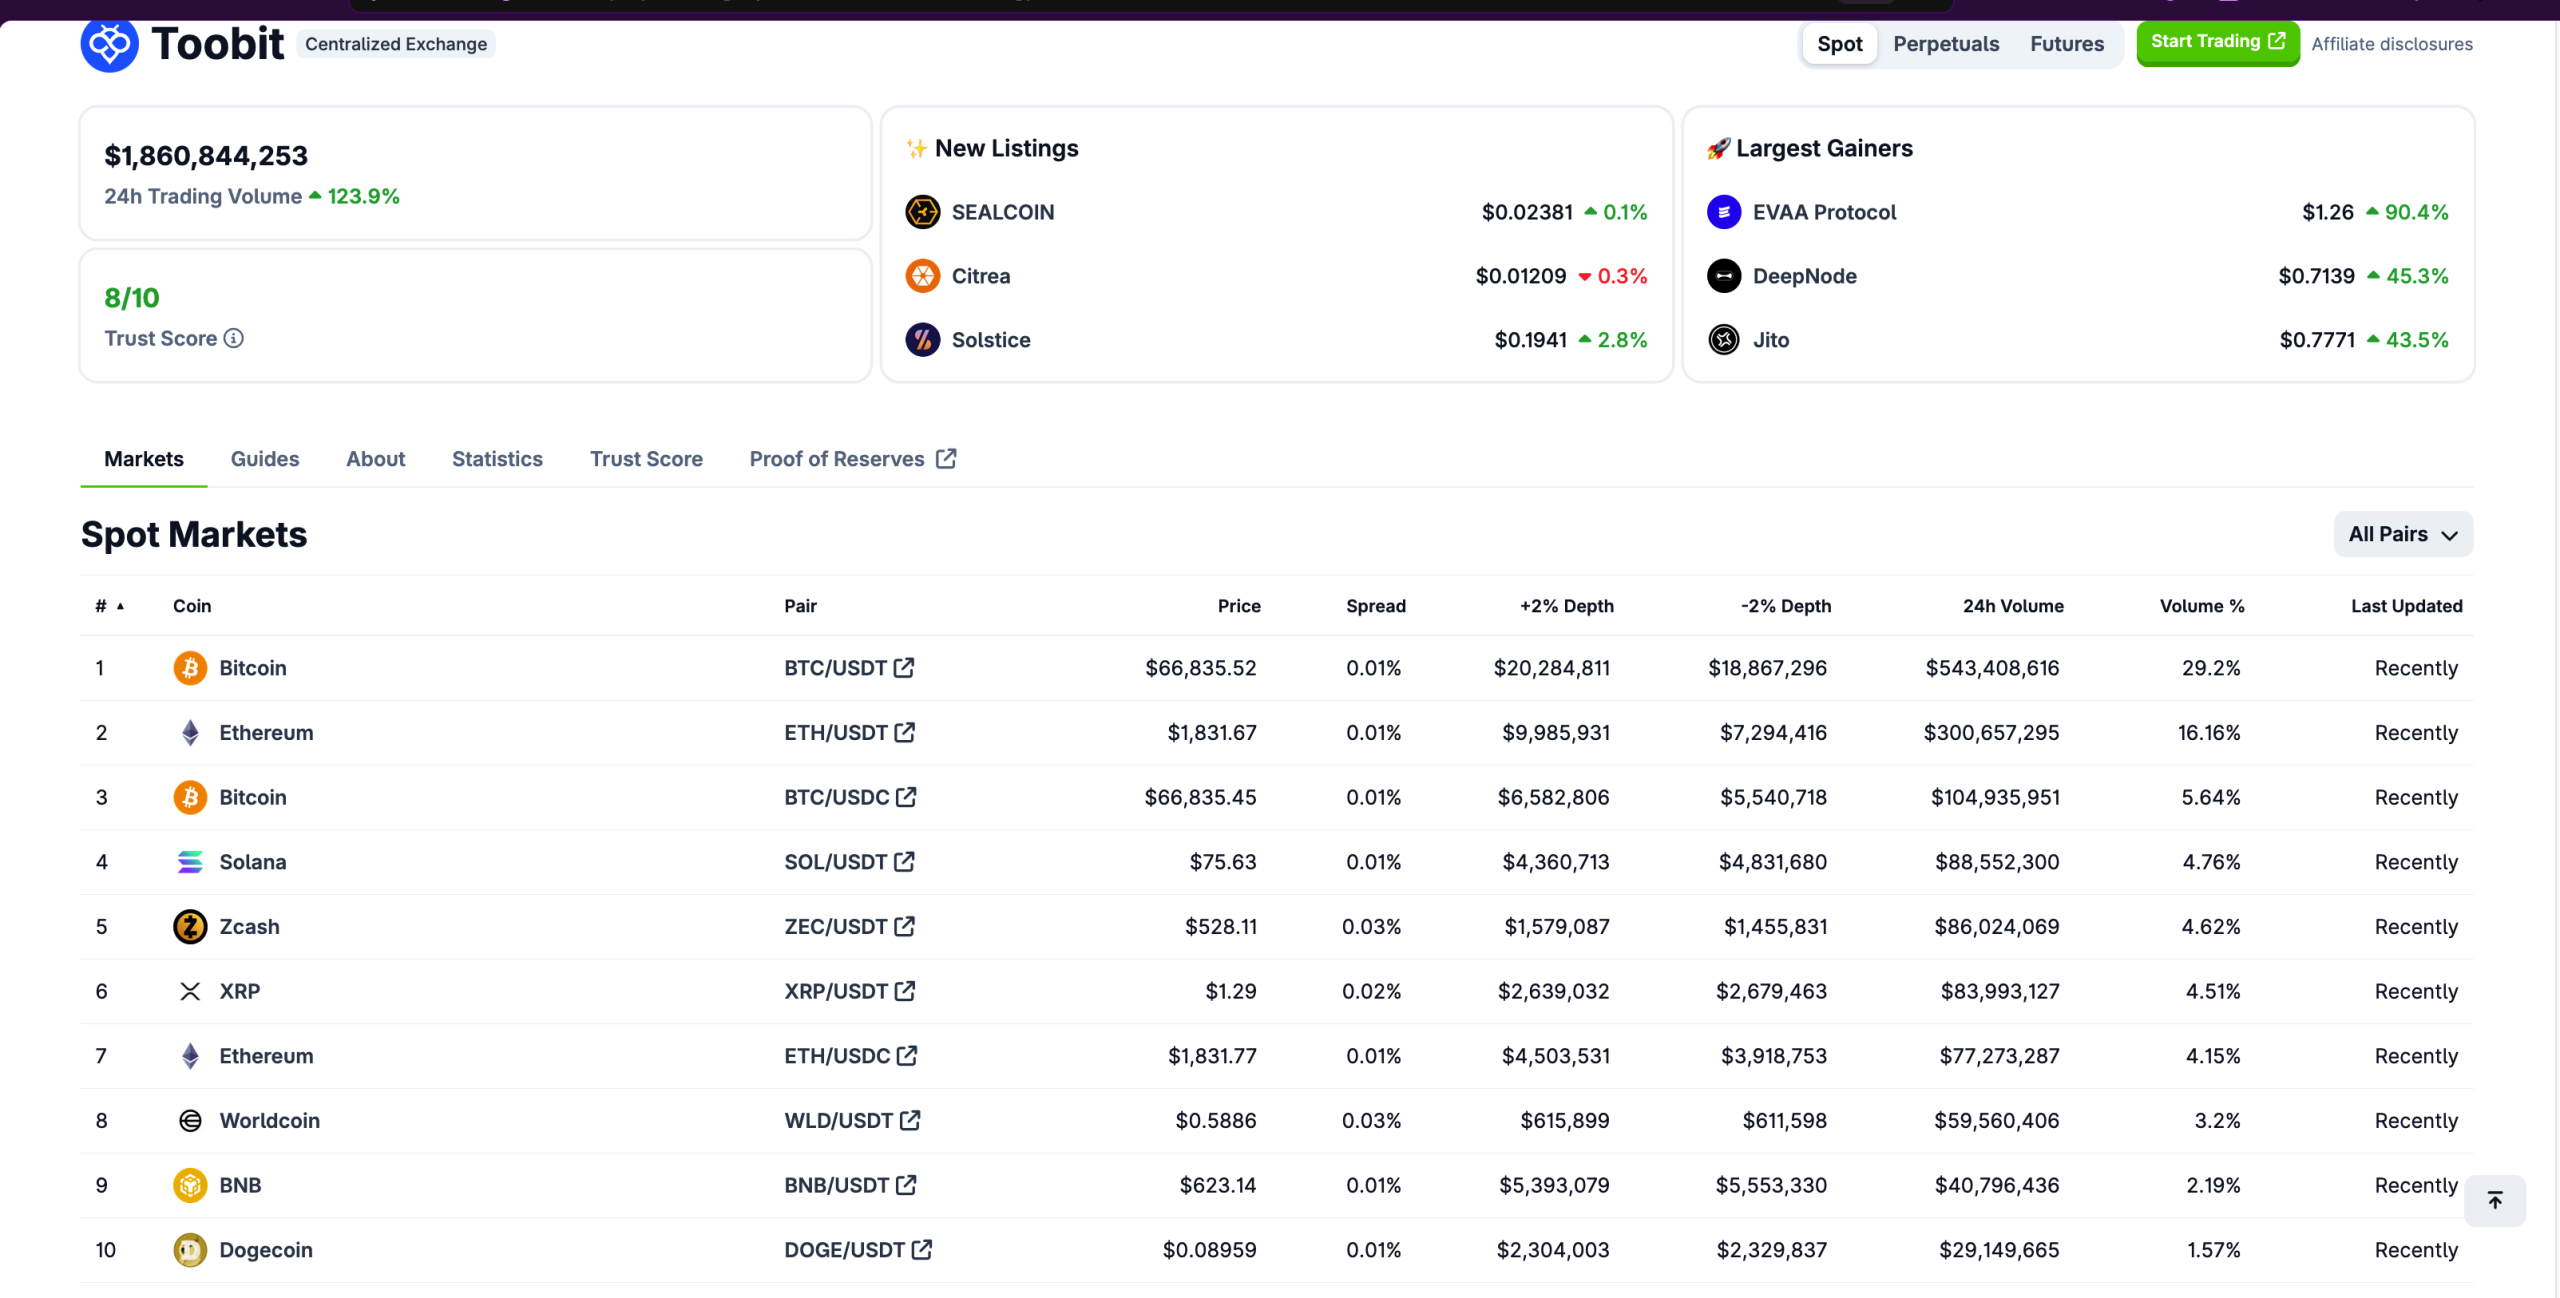This screenshot has width=2560, height=1298.
Task: Open the Jito gainer link
Action: pyautogui.click(x=1771, y=340)
